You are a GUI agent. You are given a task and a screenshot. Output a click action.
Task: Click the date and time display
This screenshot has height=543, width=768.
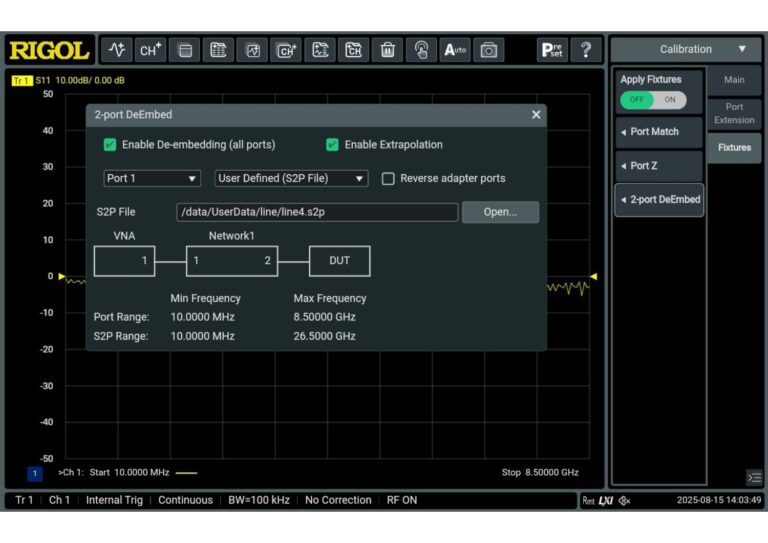[719, 500]
